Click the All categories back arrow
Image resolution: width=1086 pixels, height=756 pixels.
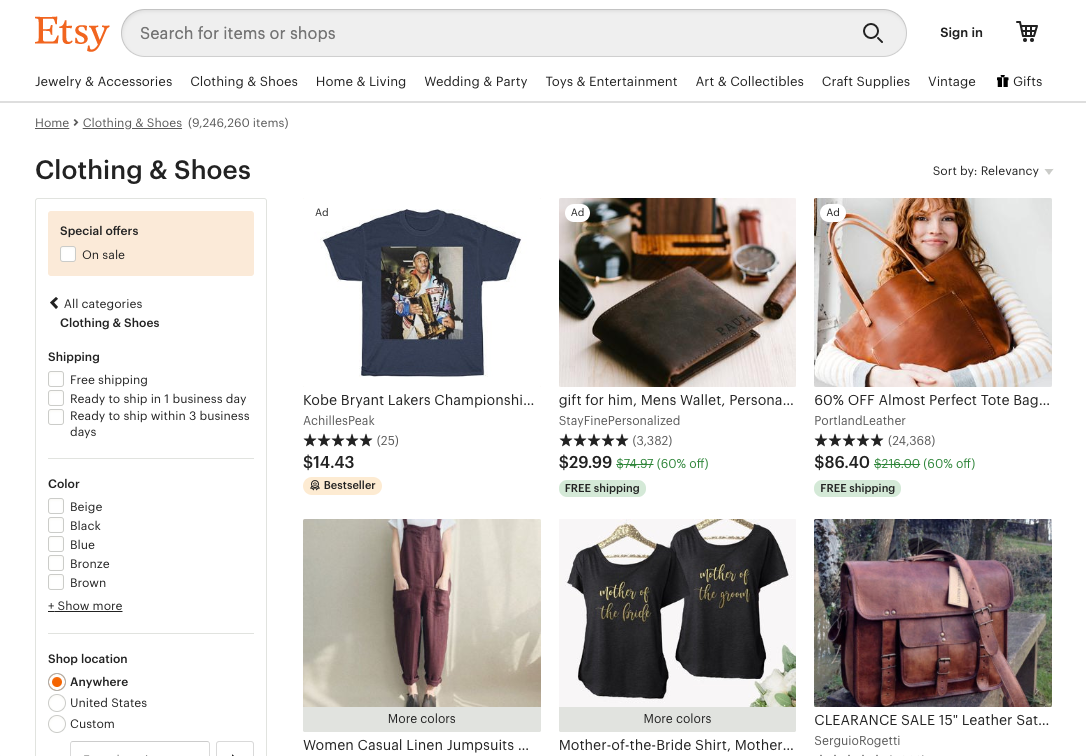tap(54, 303)
